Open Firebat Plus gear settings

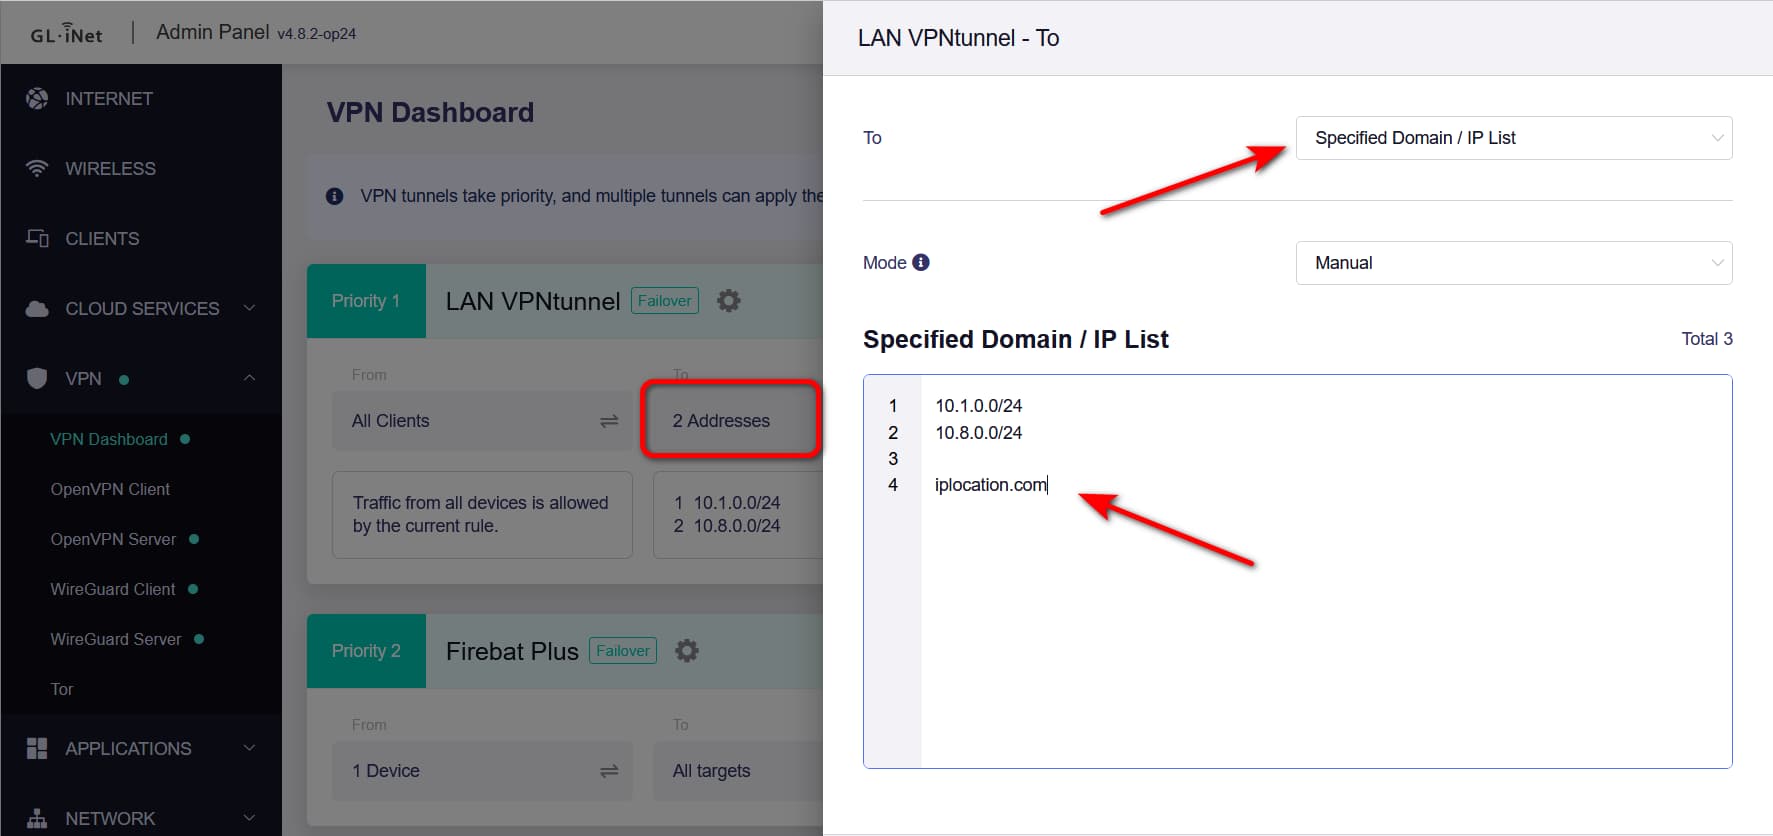point(686,651)
